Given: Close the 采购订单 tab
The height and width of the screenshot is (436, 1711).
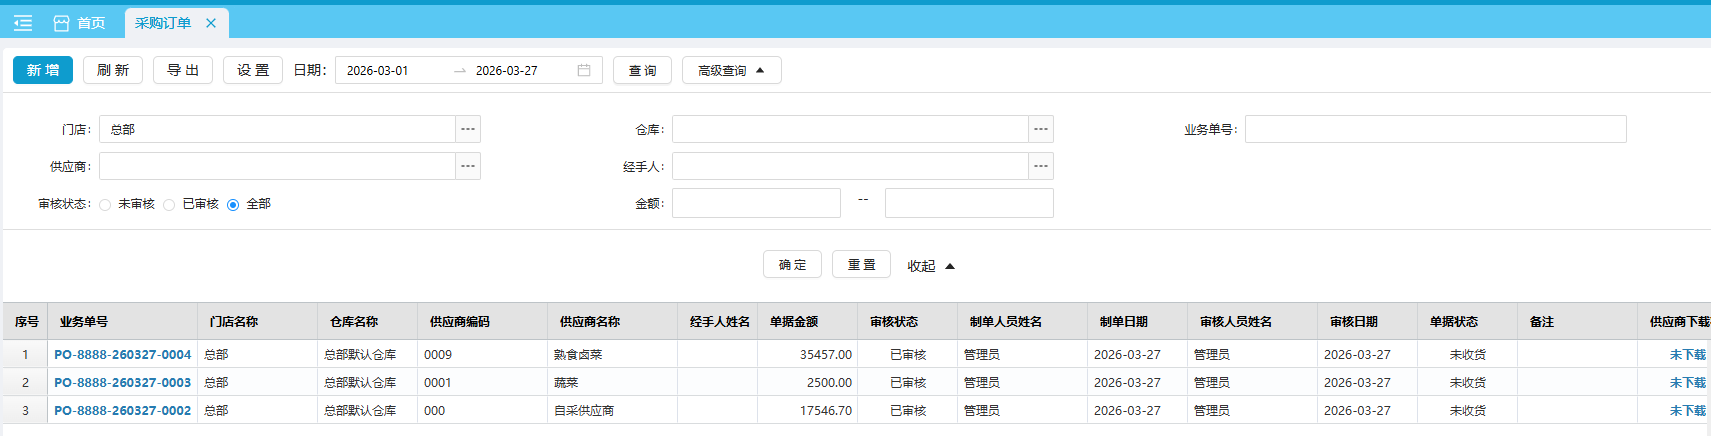Looking at the screenshot, I should pos(211,23).
